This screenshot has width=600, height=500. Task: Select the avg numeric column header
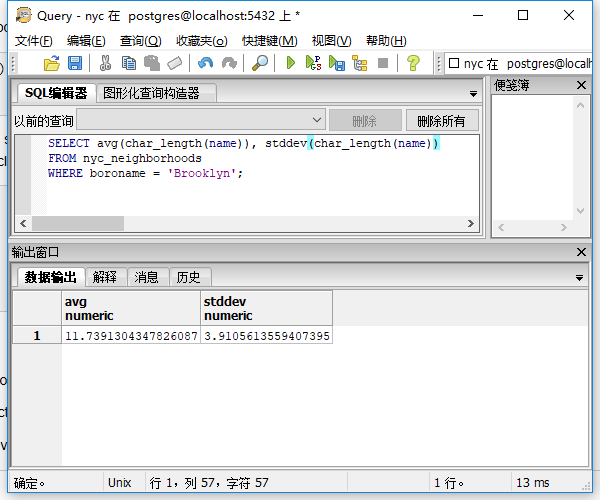point(131,308)
